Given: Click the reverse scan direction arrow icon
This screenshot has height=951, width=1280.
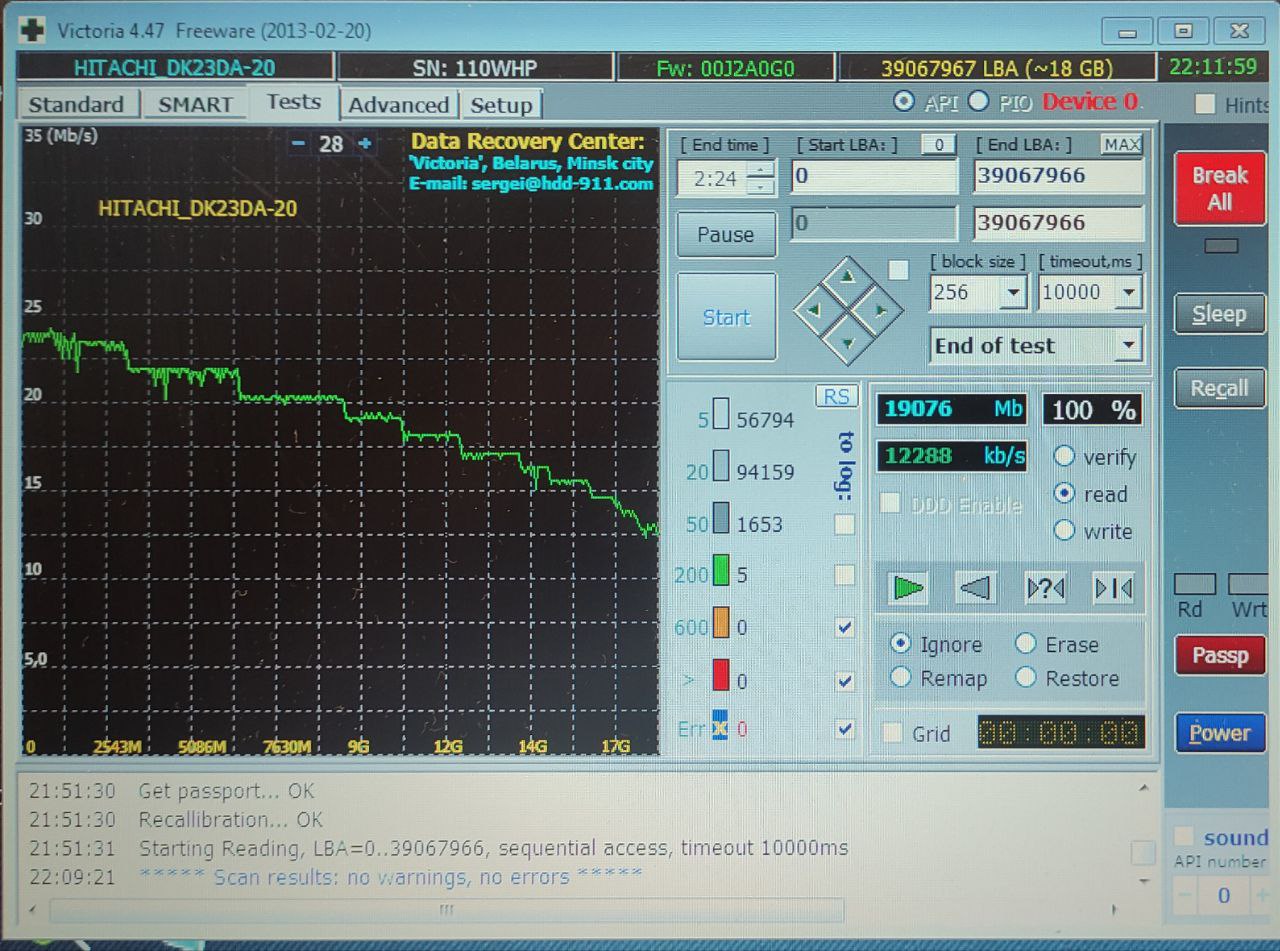Looking at the screenshot, I should point(976,588).
